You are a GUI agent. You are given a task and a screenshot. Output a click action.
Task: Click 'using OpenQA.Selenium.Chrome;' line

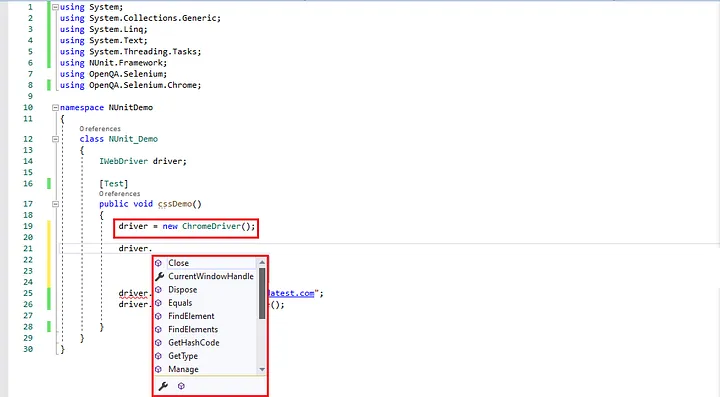point(130,85)
